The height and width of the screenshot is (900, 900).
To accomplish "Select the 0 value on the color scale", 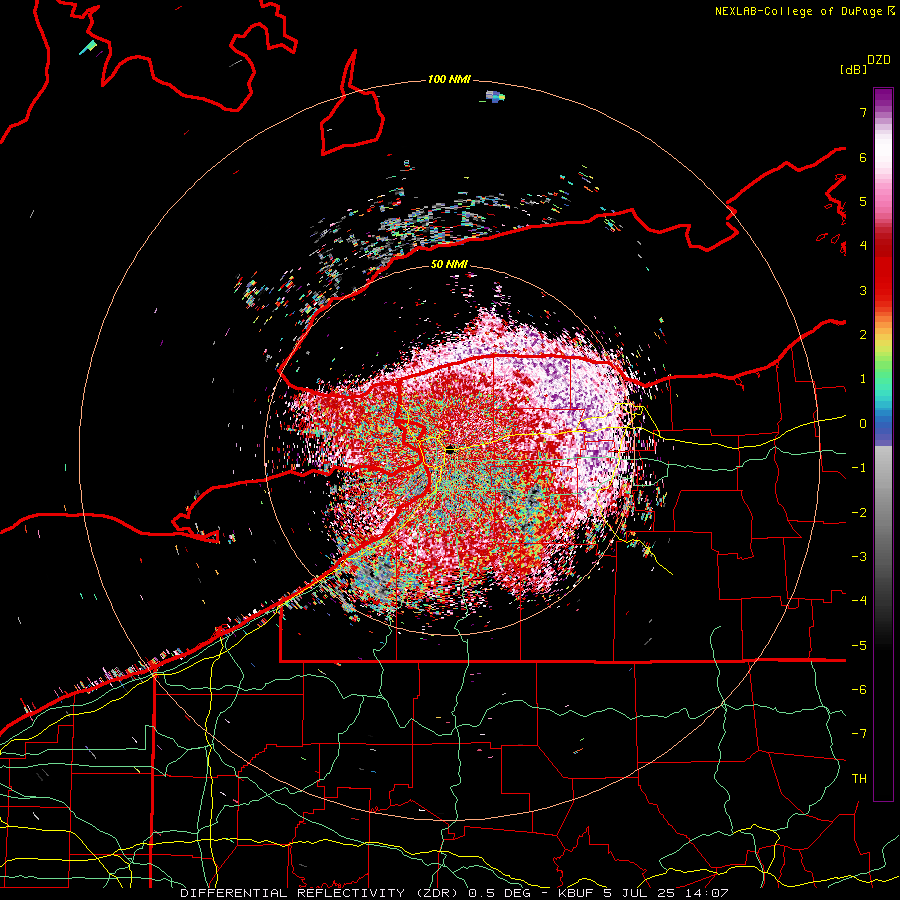I will click(x=863, y=424).
